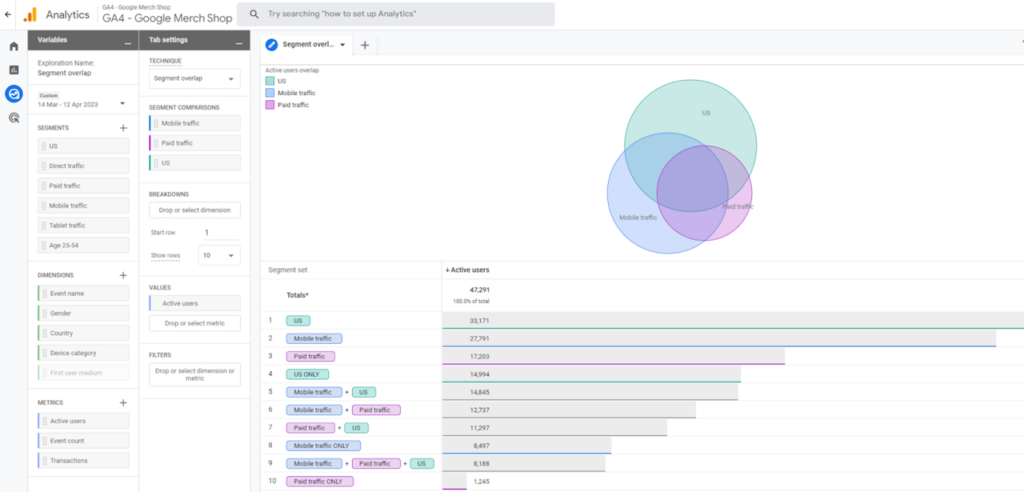Click the search box
The image size is (1024, 492).
coord(395,14)
